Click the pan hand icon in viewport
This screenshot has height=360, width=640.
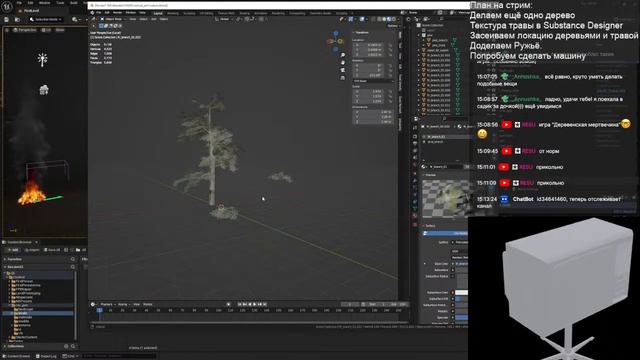coord(343,62)
